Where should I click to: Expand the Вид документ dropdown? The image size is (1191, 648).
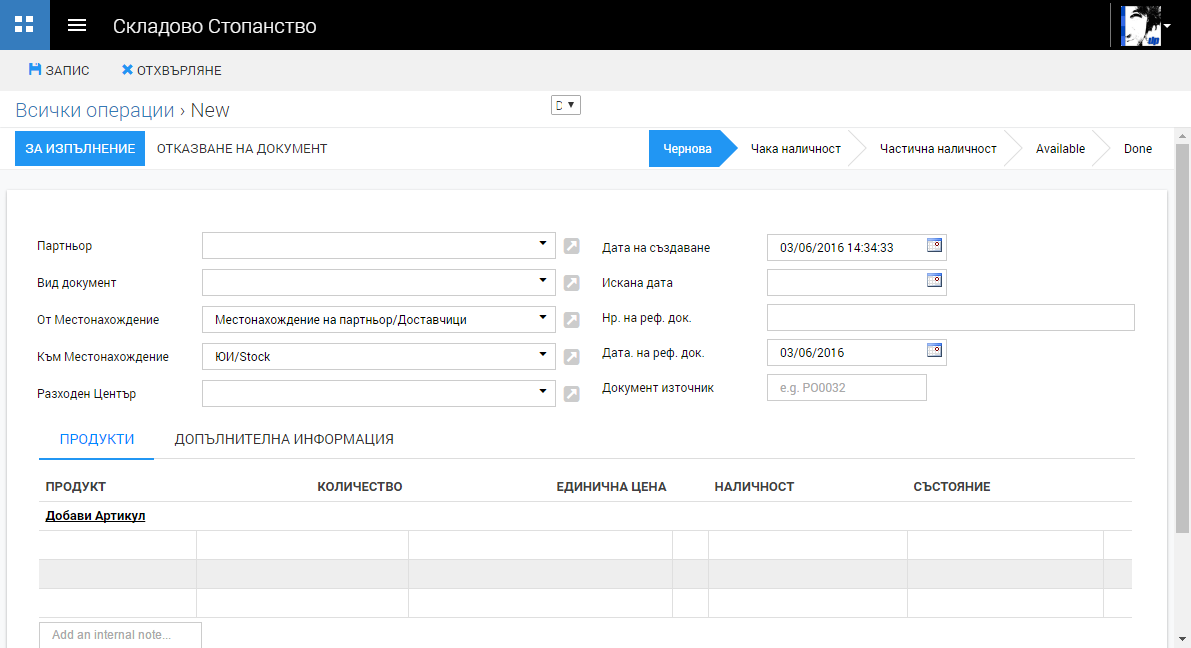tap(542, 280)
